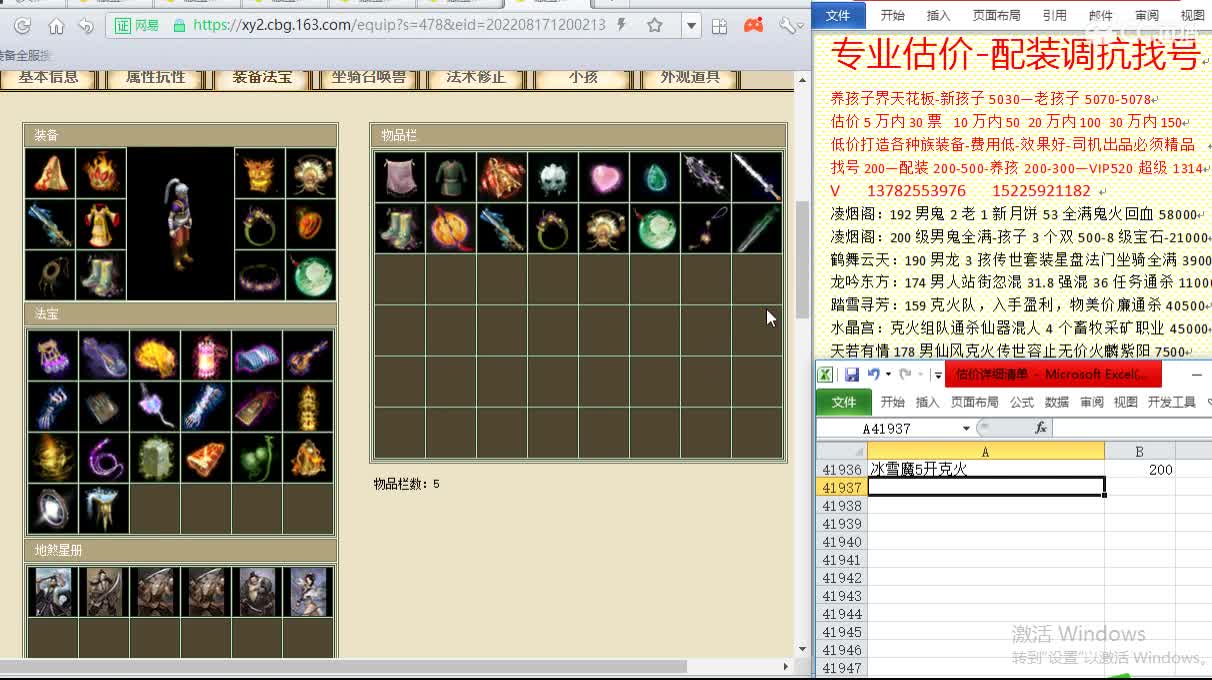Switch to the 属性抗性 tab
1212x680 pixels.
click(x=155, y=77)
